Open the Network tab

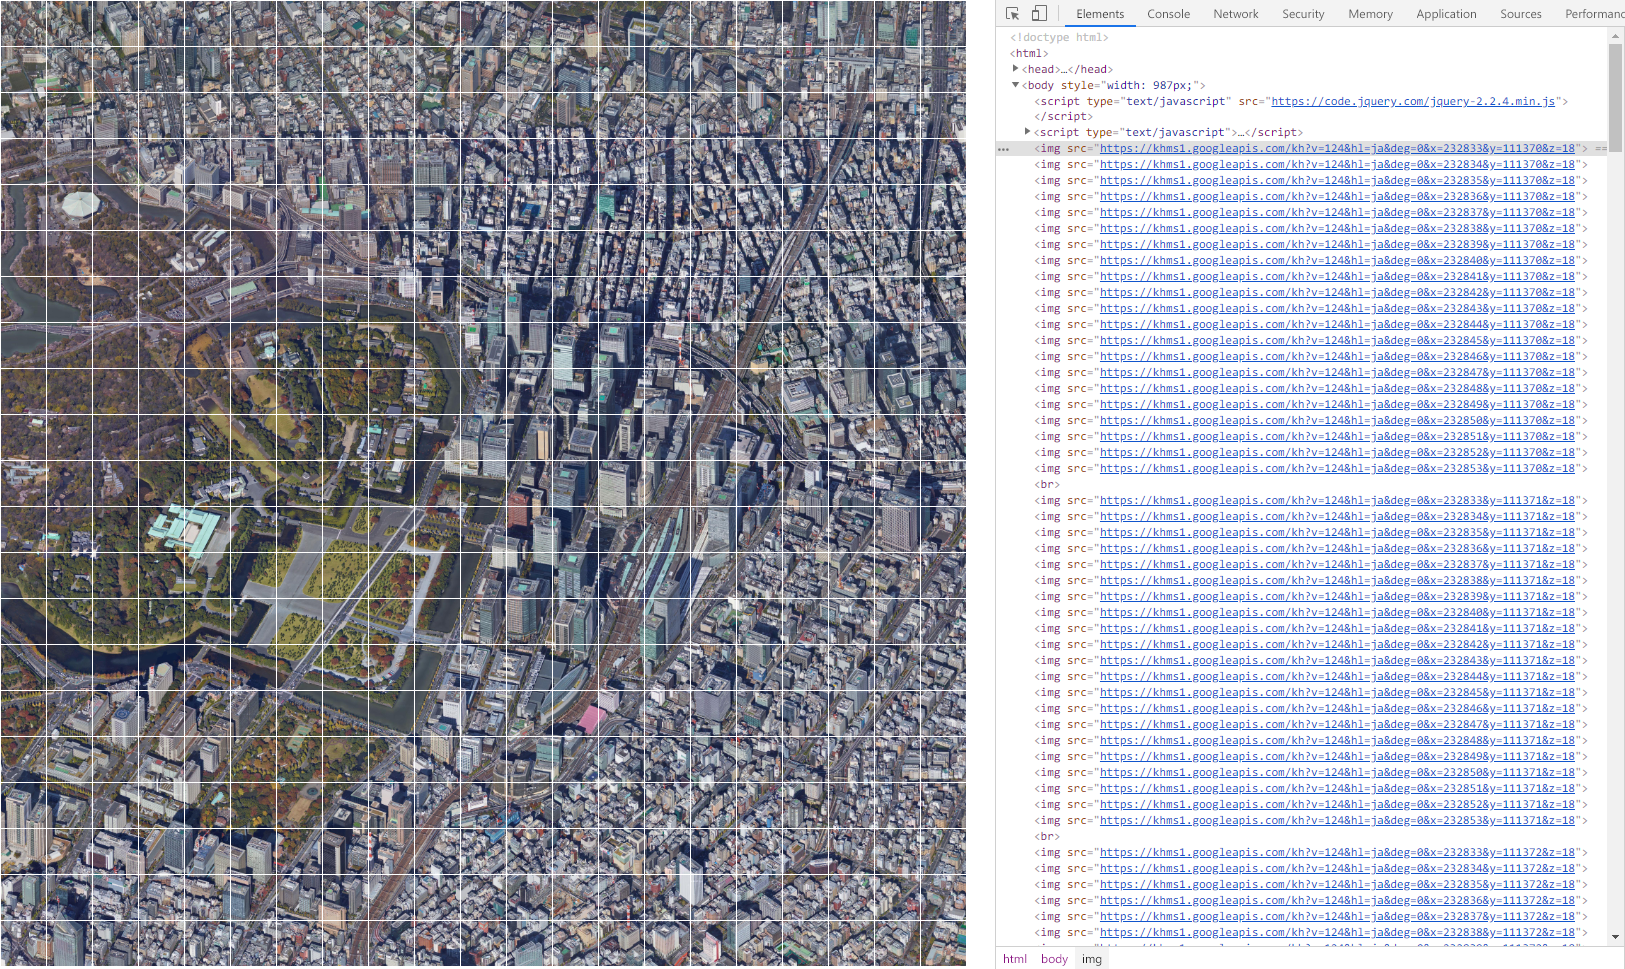(x=1236, y=14)
